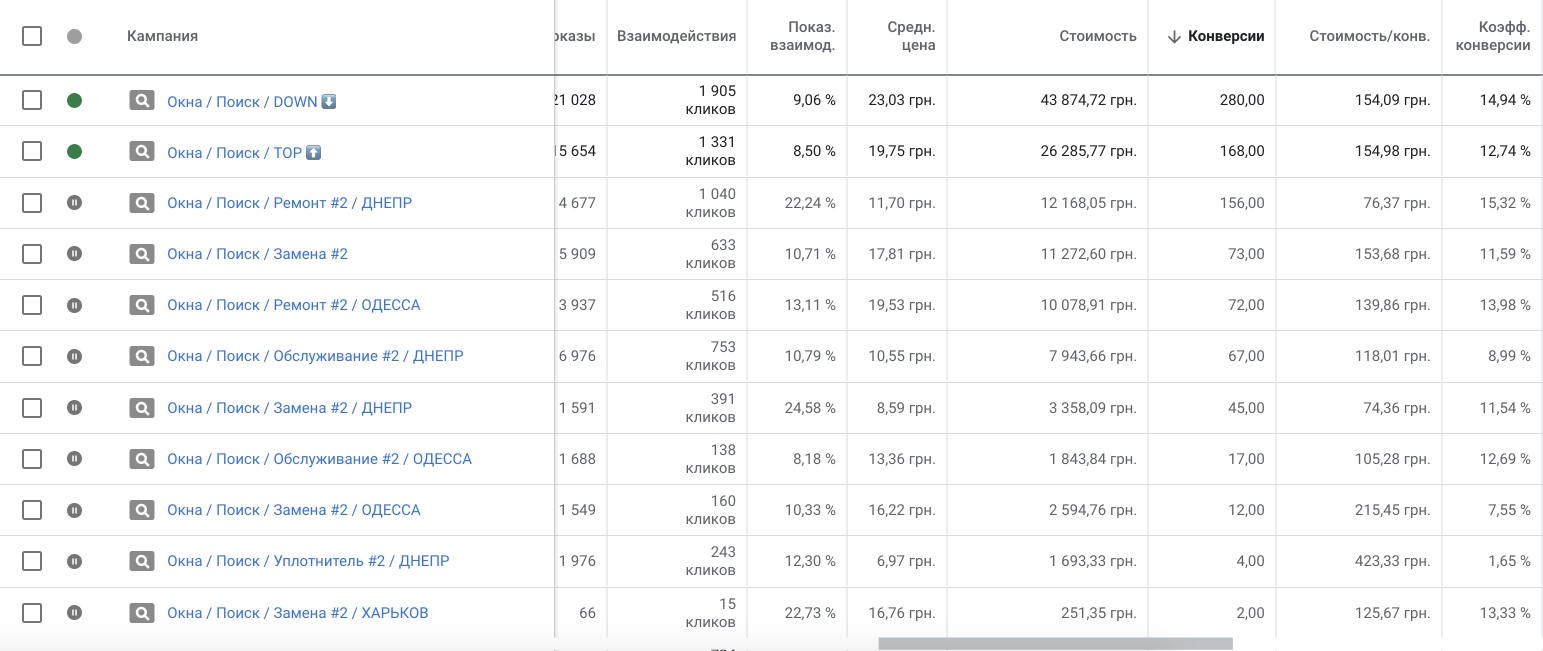Tick the select-all checkbox in the header
The height and width of the screenshot is (651, 1543).
click(x=32, y=36)
